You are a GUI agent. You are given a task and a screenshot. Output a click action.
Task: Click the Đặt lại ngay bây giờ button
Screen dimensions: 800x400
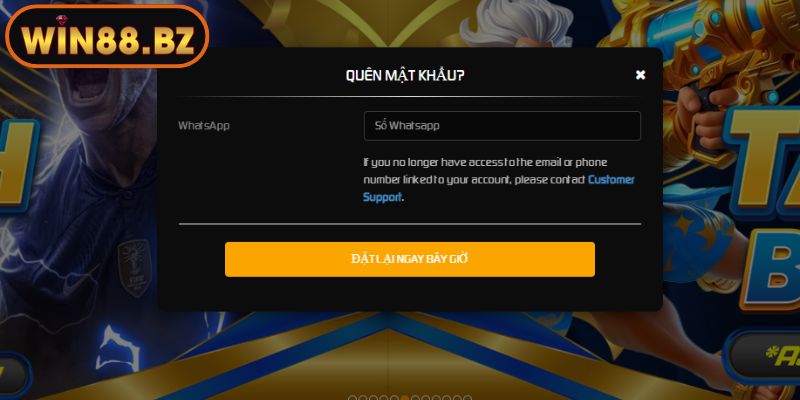(x=410, y=259)
